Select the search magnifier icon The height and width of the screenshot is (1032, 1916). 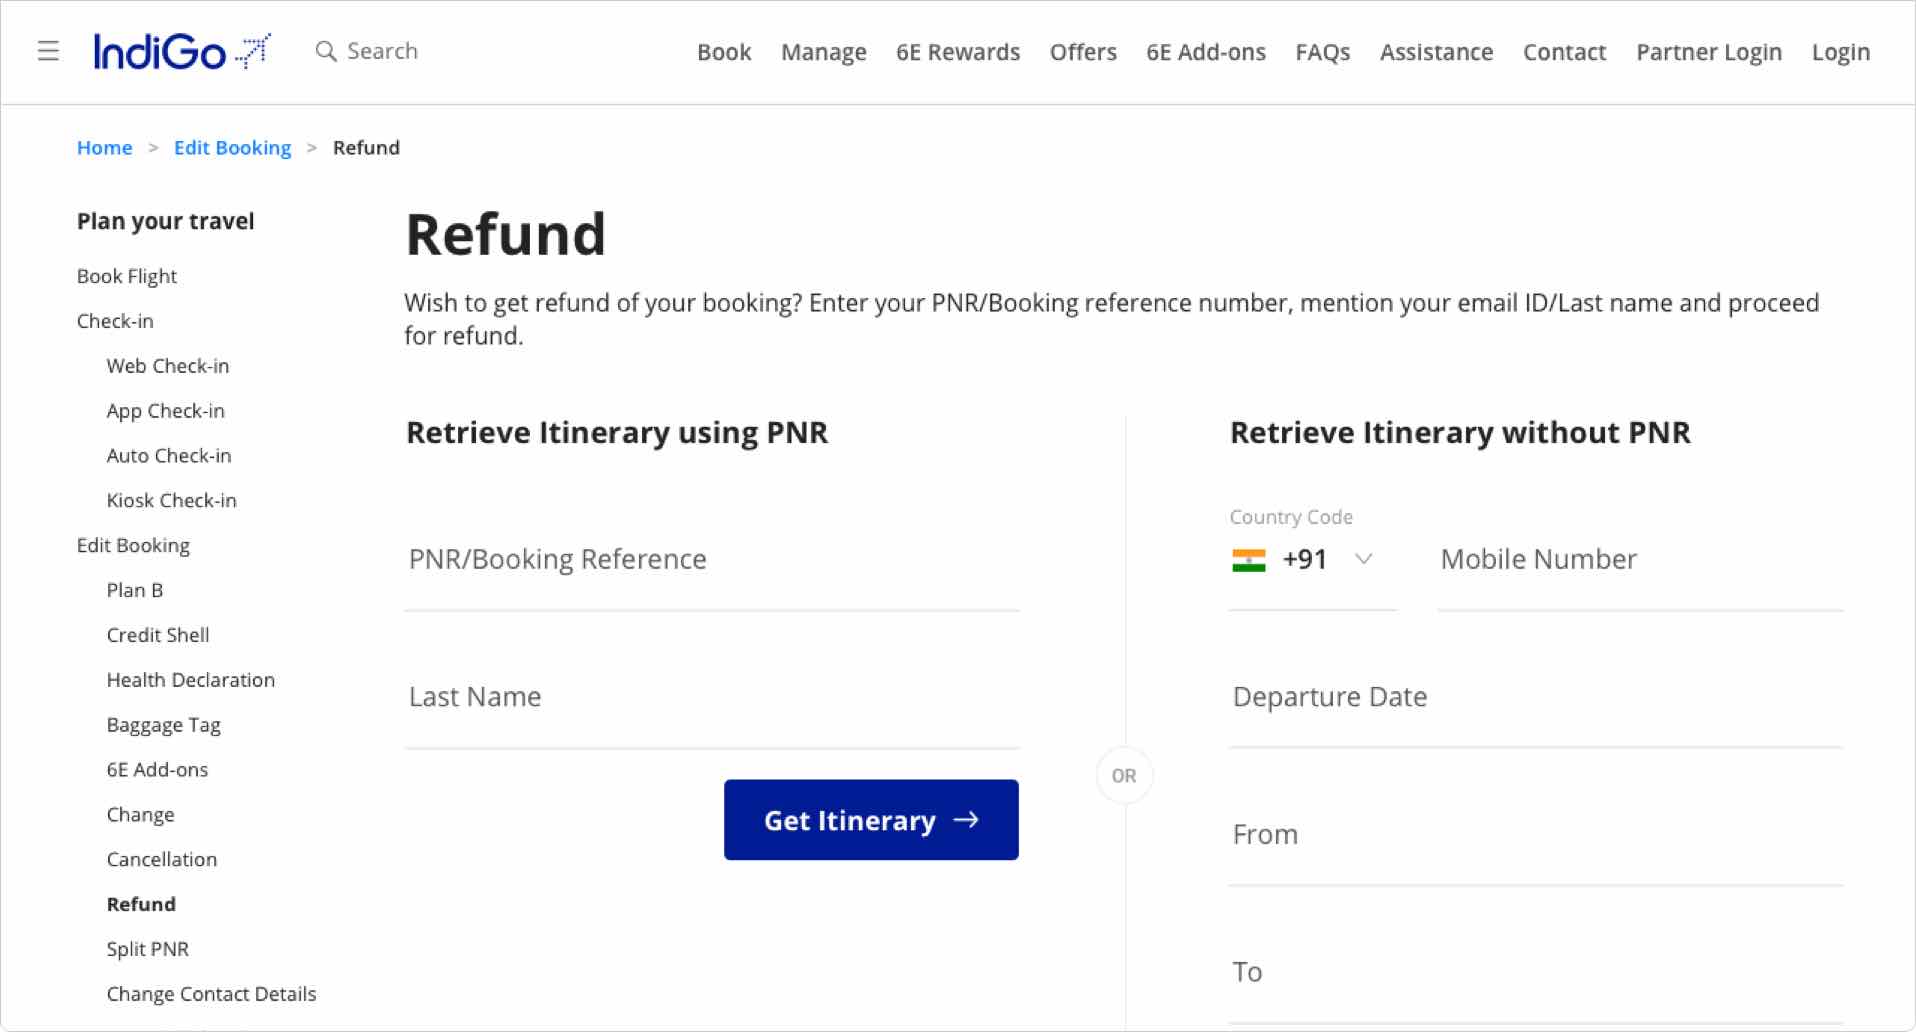coord(327,51)
